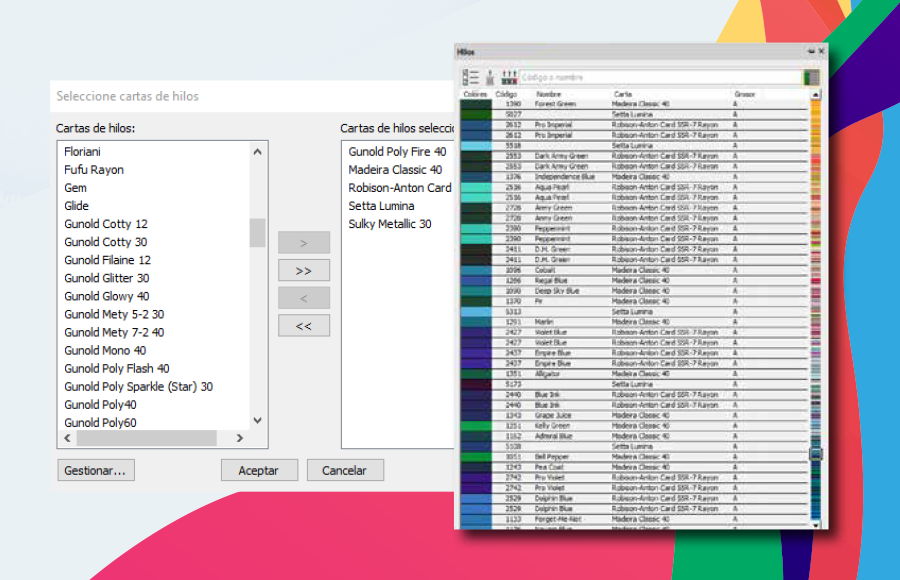Click the Hilos panel scroll down arrow
The image size is (900, 580).
(816, 524)
